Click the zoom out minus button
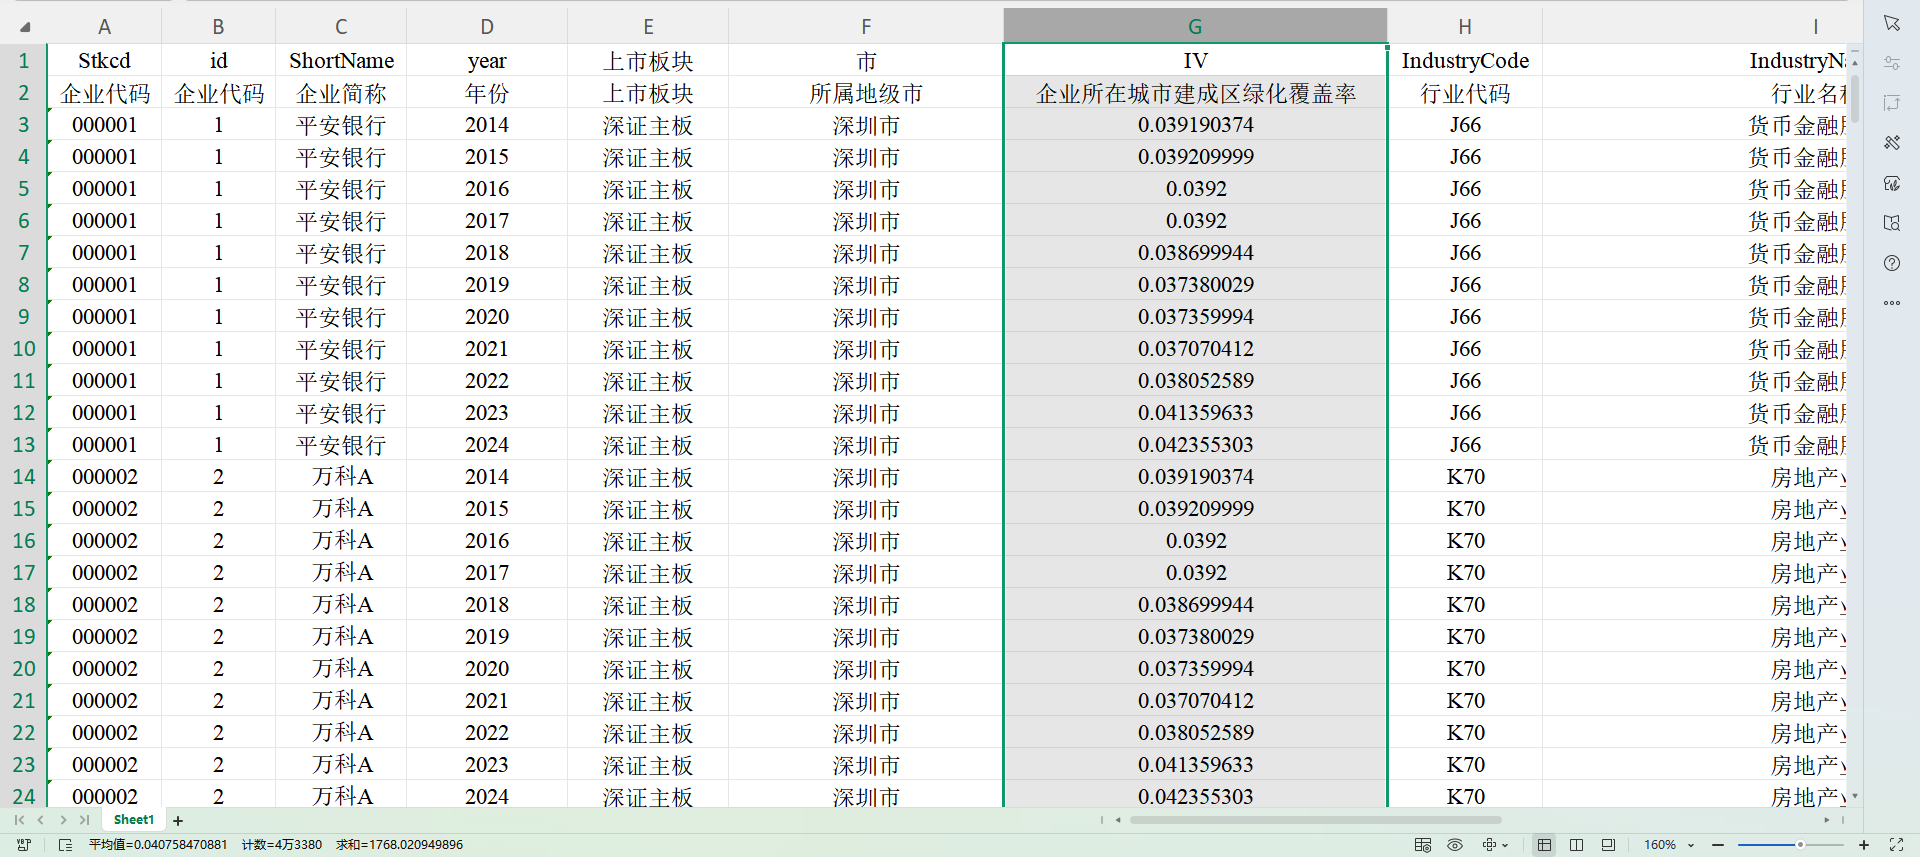Screen dimensions: 1920x857 click(1718, 845)
